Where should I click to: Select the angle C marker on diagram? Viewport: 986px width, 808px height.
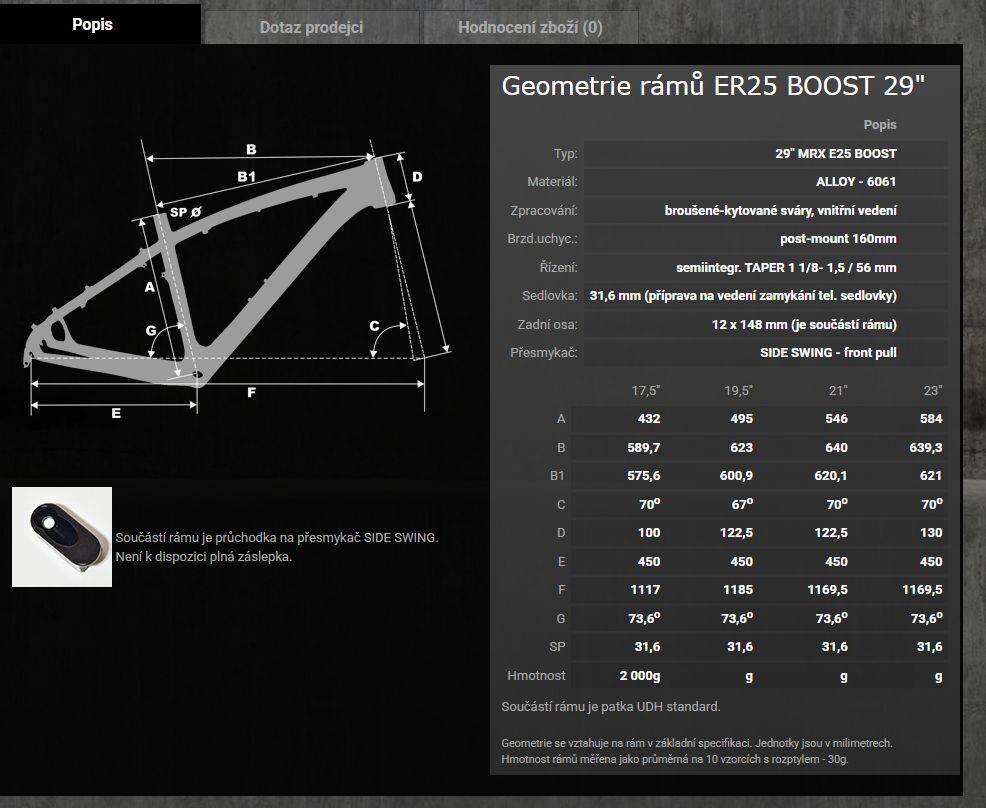click(375, 325)
